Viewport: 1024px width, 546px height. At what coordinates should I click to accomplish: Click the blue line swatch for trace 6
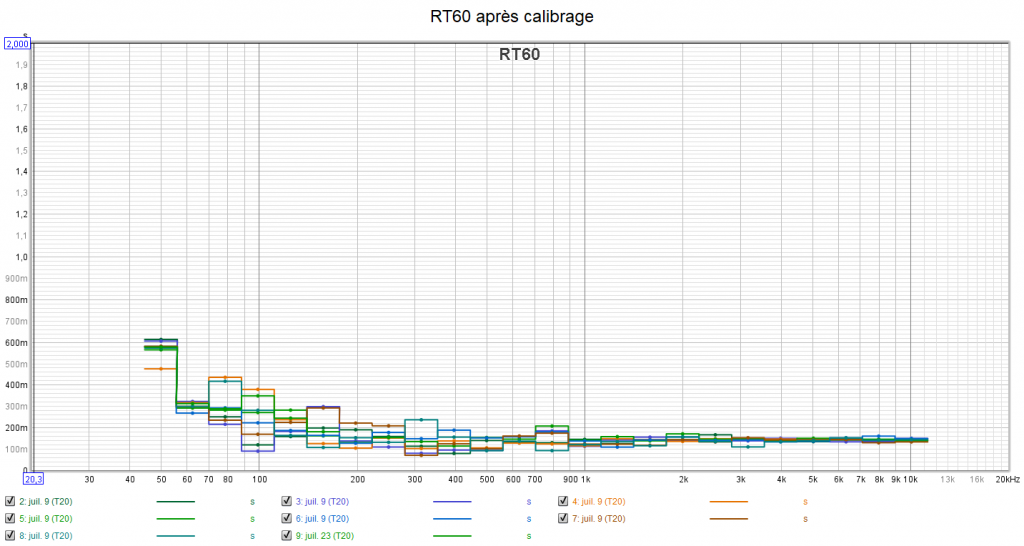[452, 519]
